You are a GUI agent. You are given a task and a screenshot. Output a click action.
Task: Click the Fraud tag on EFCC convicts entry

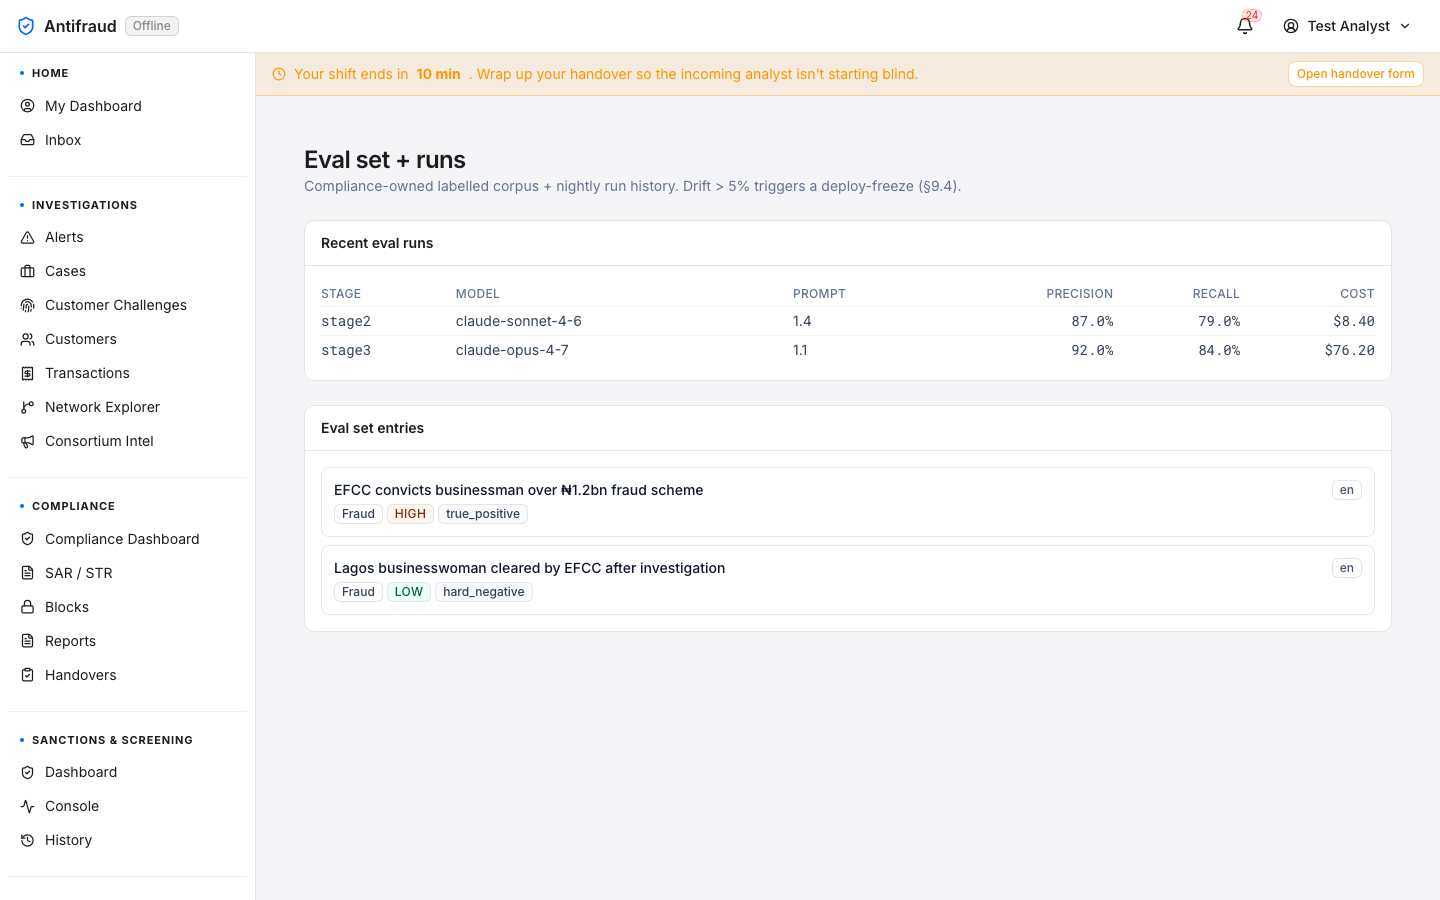pos(358,514)
